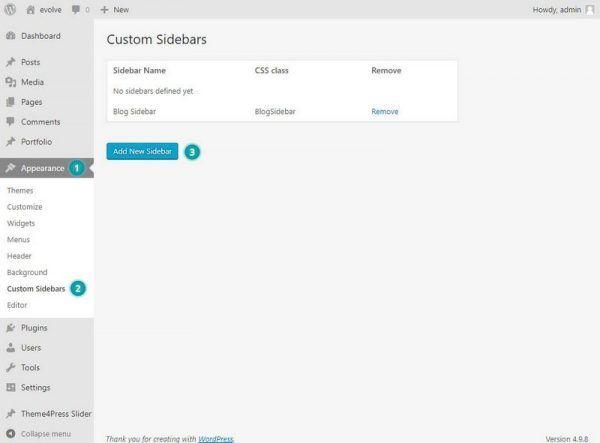Select Custom Sidebars submenu item
The image size is (600, 443).
36,289
